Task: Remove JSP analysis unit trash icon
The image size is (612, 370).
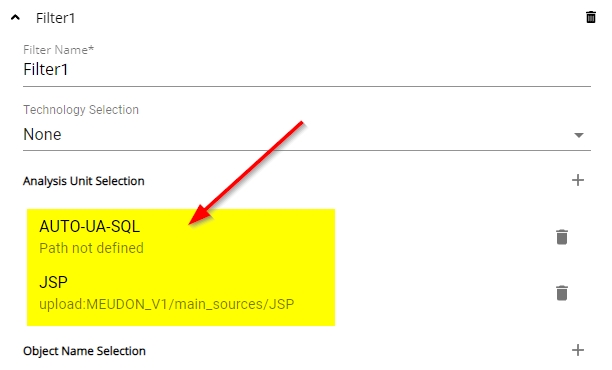Action: (562, 294)
